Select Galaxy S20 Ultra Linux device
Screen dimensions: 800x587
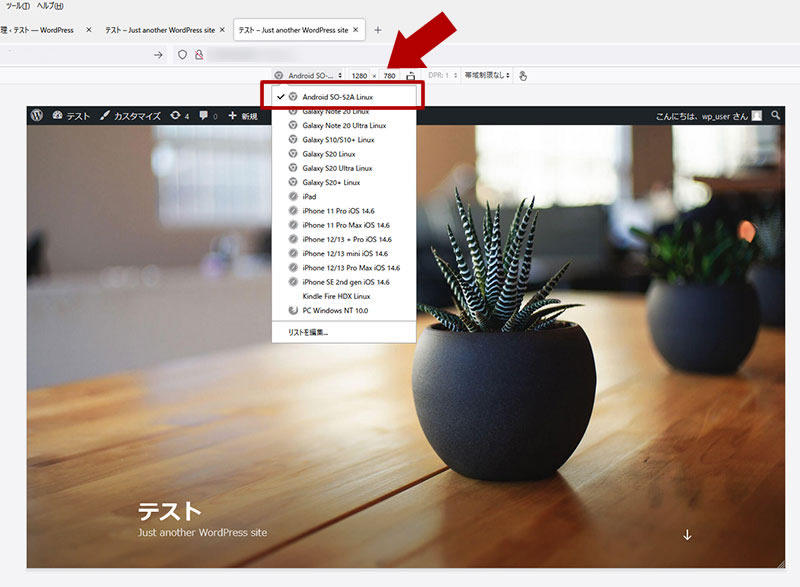344,168
